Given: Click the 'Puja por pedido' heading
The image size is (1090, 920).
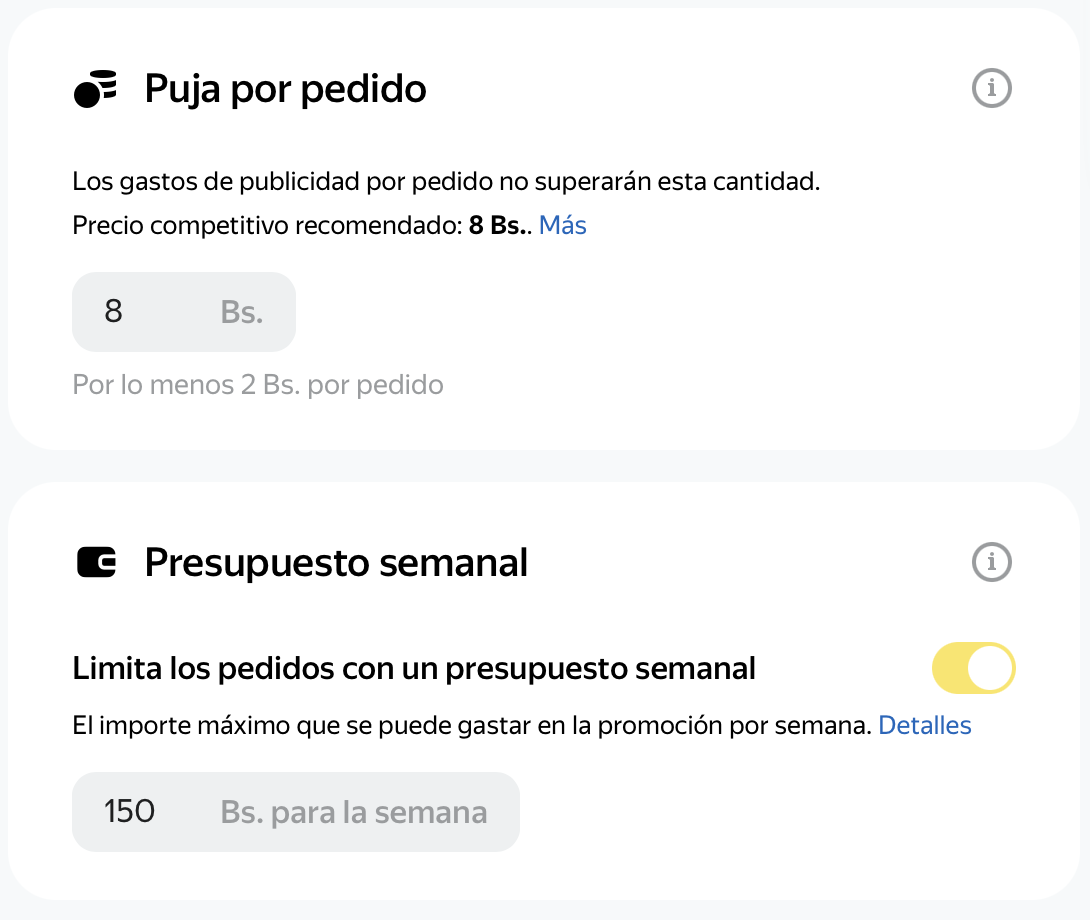Looking at the screenshot, I should tap(286, 89).
